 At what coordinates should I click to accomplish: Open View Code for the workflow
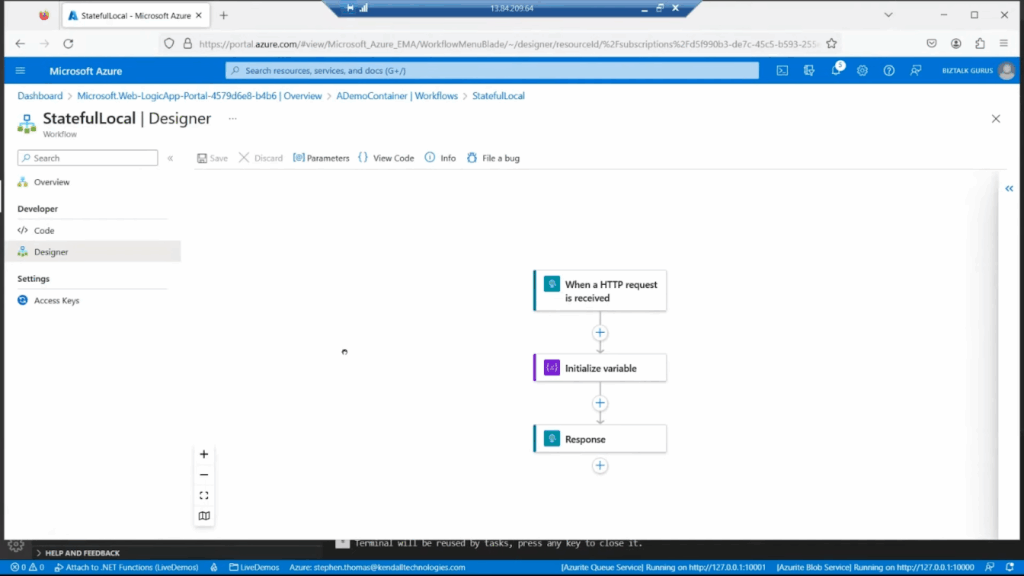point(386,158)
